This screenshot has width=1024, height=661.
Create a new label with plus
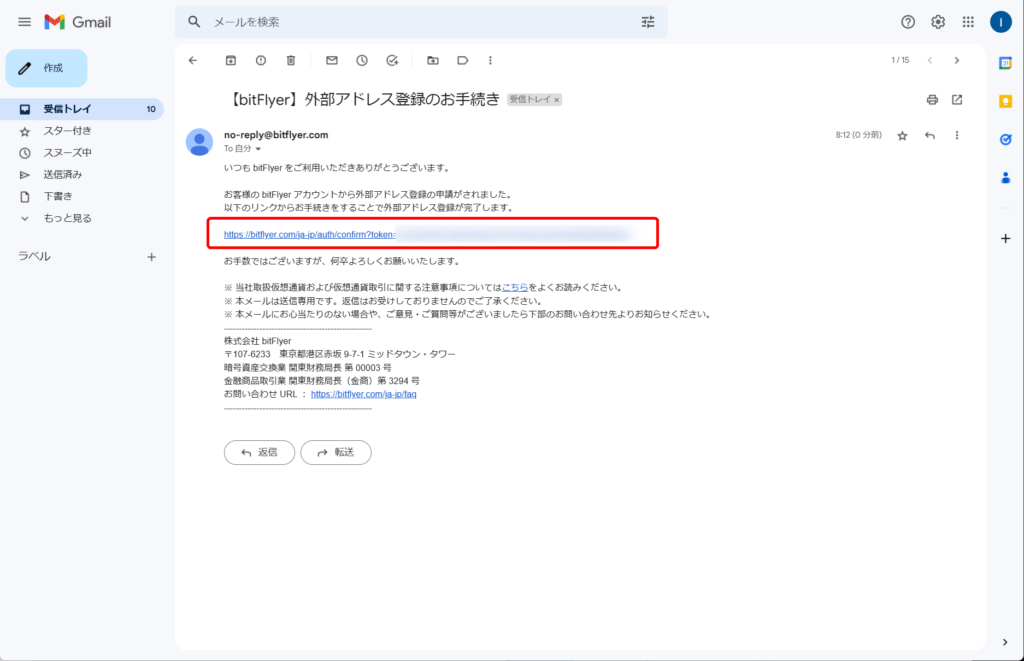coord(152,257)
